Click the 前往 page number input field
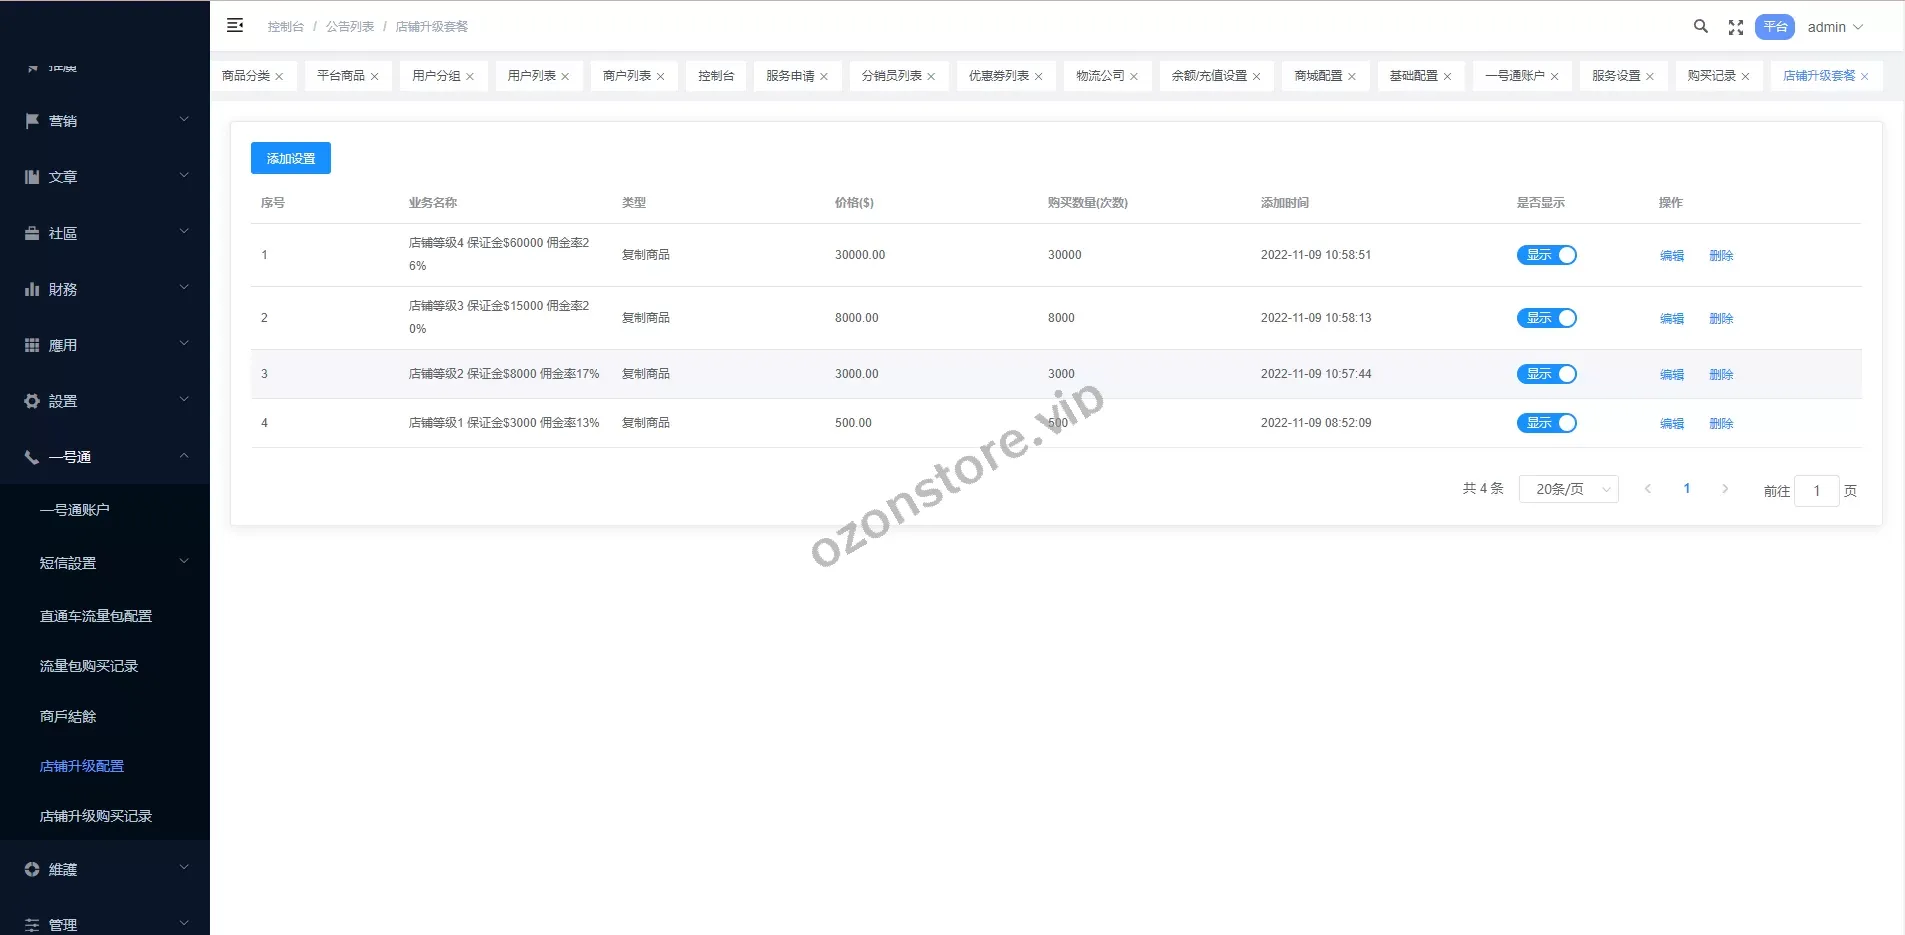Screen dimensions: 1905x935 (1816, 491)
